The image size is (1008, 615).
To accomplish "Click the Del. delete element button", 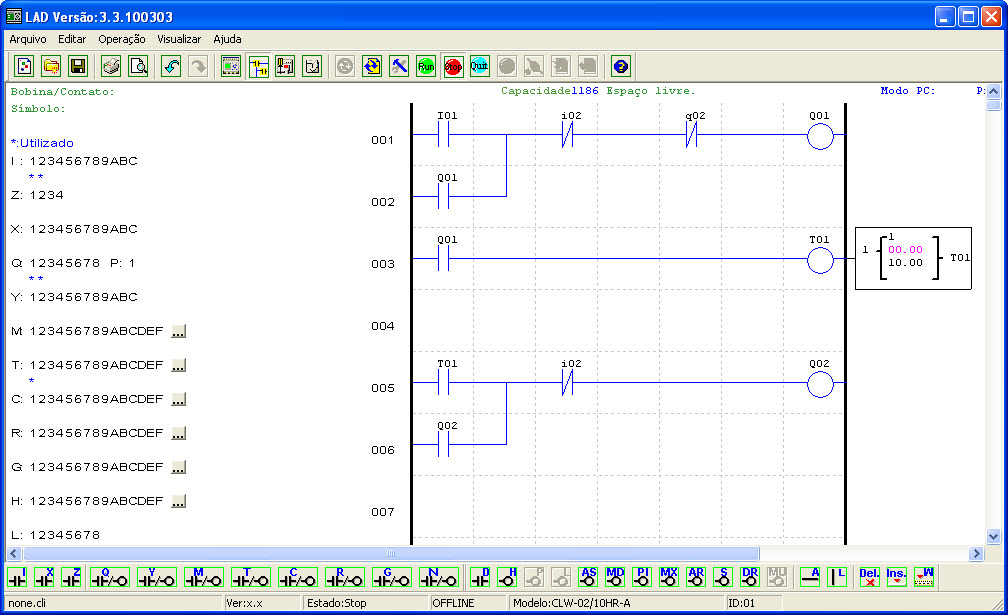I will (870, 577).
